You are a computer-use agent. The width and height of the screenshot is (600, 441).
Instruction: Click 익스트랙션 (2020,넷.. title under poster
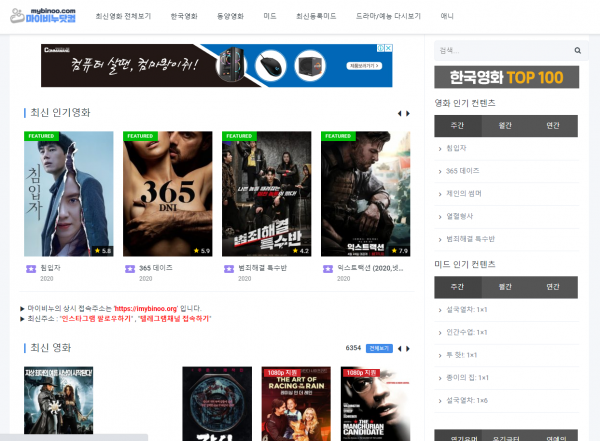click(370, 268)
